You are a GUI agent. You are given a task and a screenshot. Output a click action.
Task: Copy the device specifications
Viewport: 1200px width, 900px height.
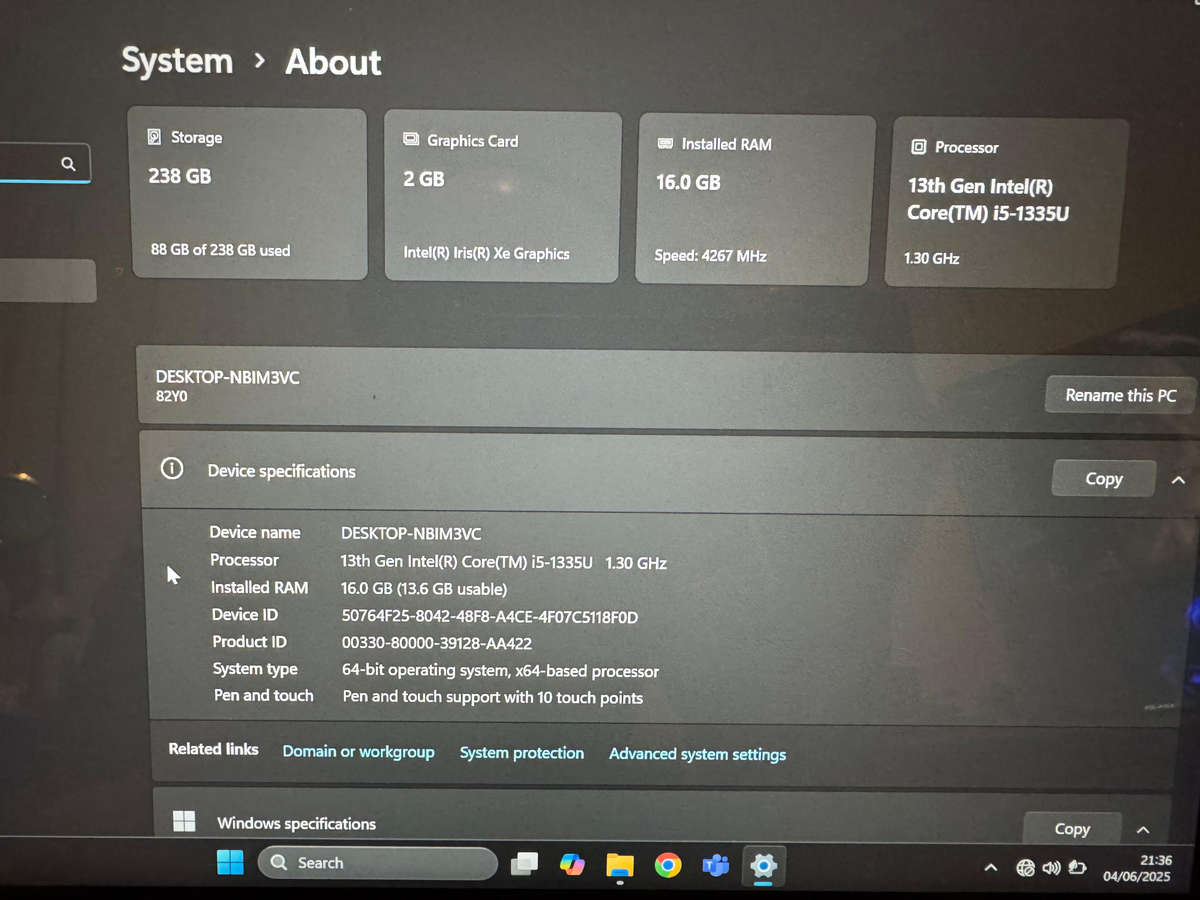[x=1102, y=478]
